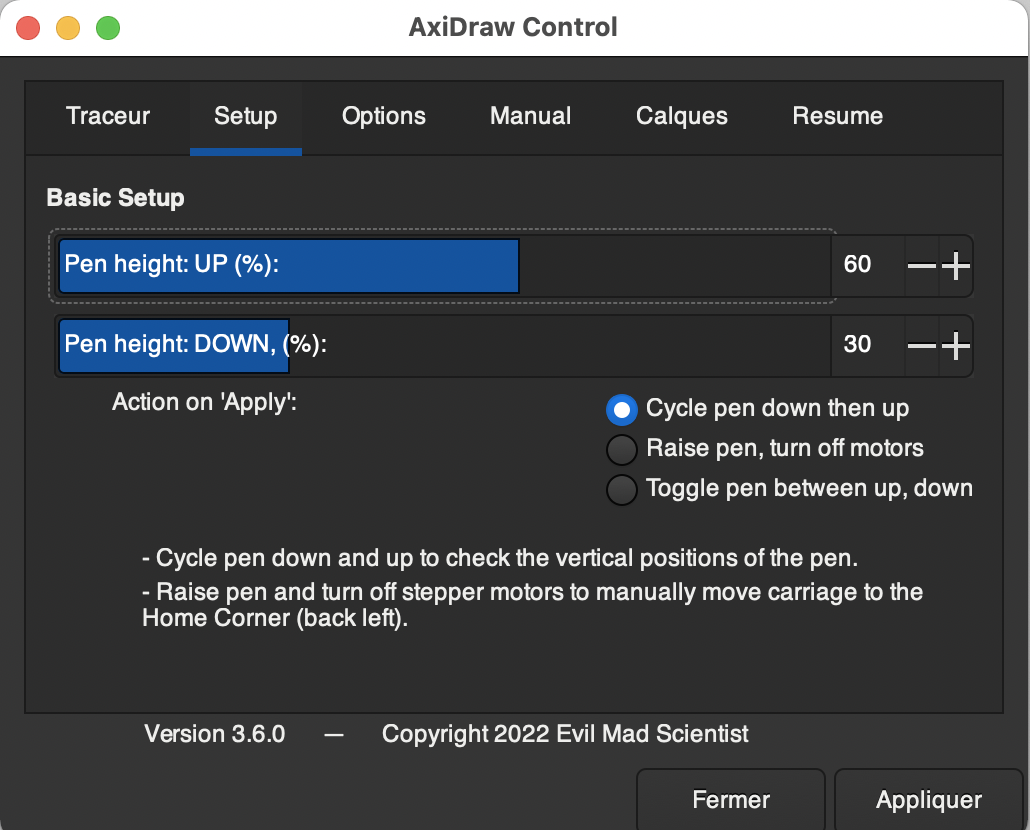Decrease Pen height DOWN with minus button
Viewport: 1030px width, 830px height.
[921, 345]
